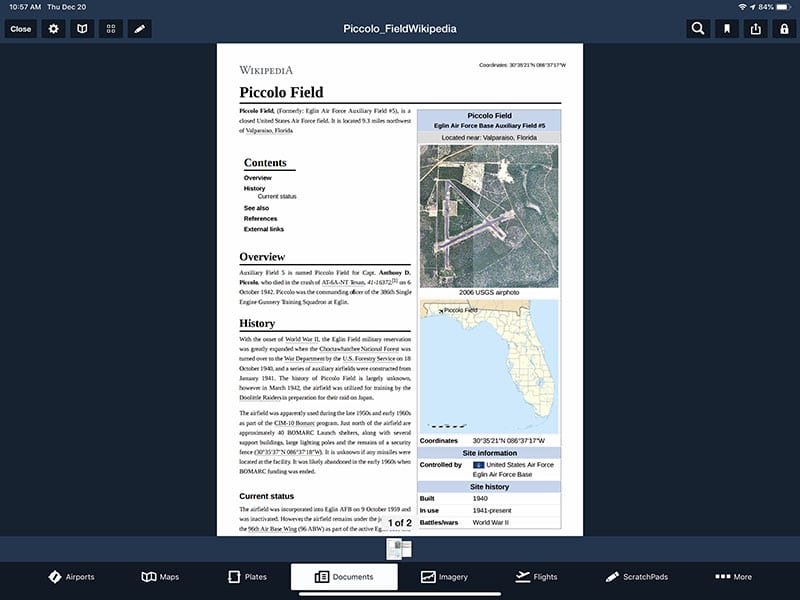Tap the page thumbnail in the page strip
This screenshot has width=800, height=600.
click(x=399, y=549)
